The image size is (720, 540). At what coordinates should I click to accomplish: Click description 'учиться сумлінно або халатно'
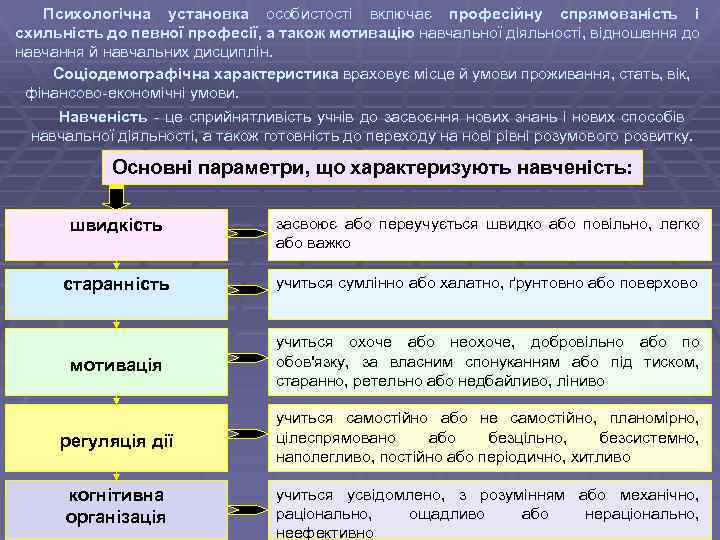click(489, 294)
